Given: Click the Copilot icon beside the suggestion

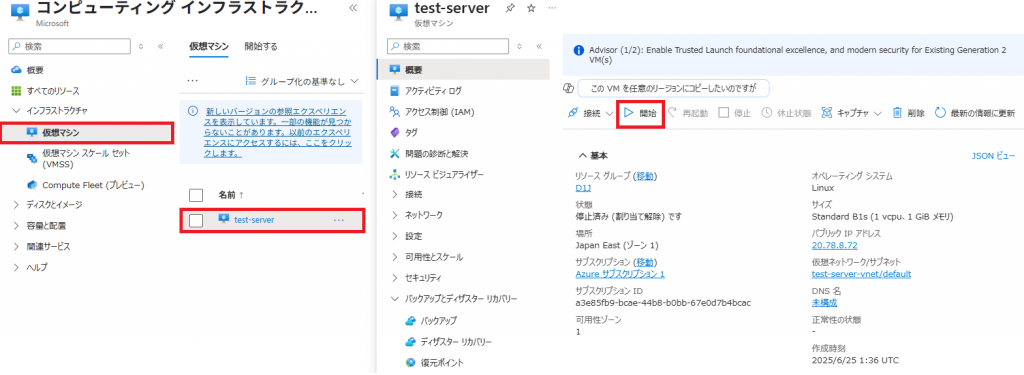Looking at the screenshot, I should (568, 88).
